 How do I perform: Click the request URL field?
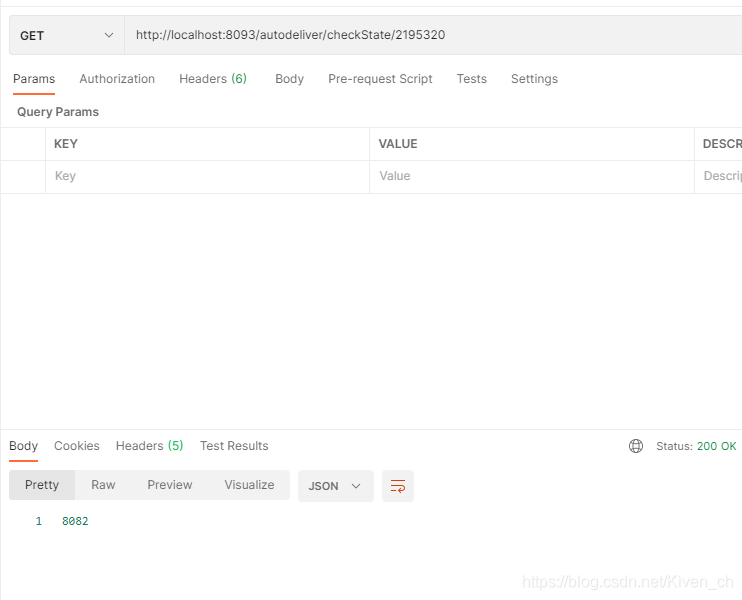433,35
